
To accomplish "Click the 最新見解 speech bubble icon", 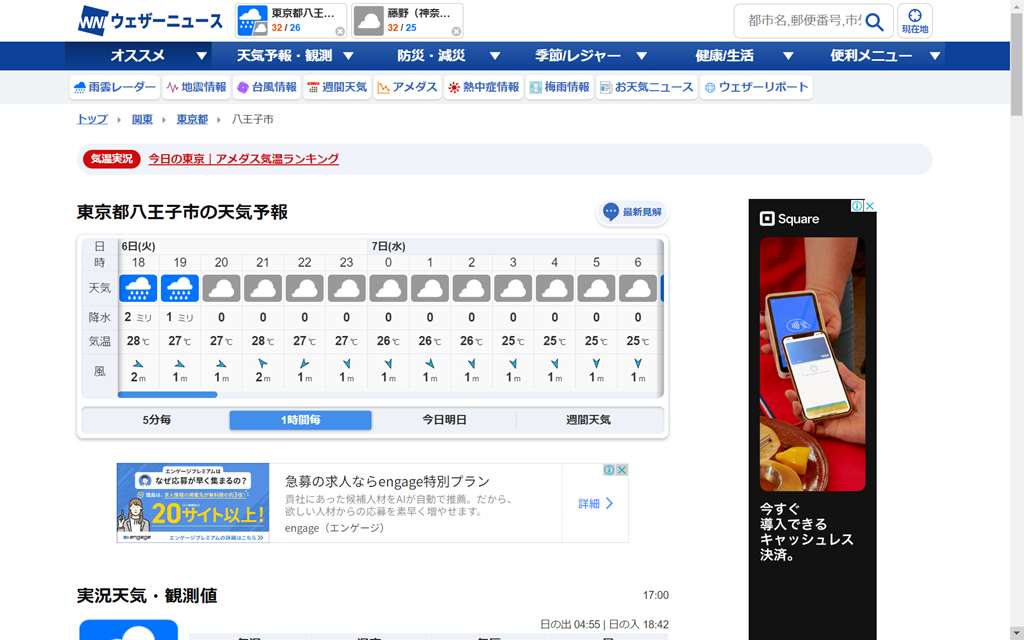I will 611,212.
